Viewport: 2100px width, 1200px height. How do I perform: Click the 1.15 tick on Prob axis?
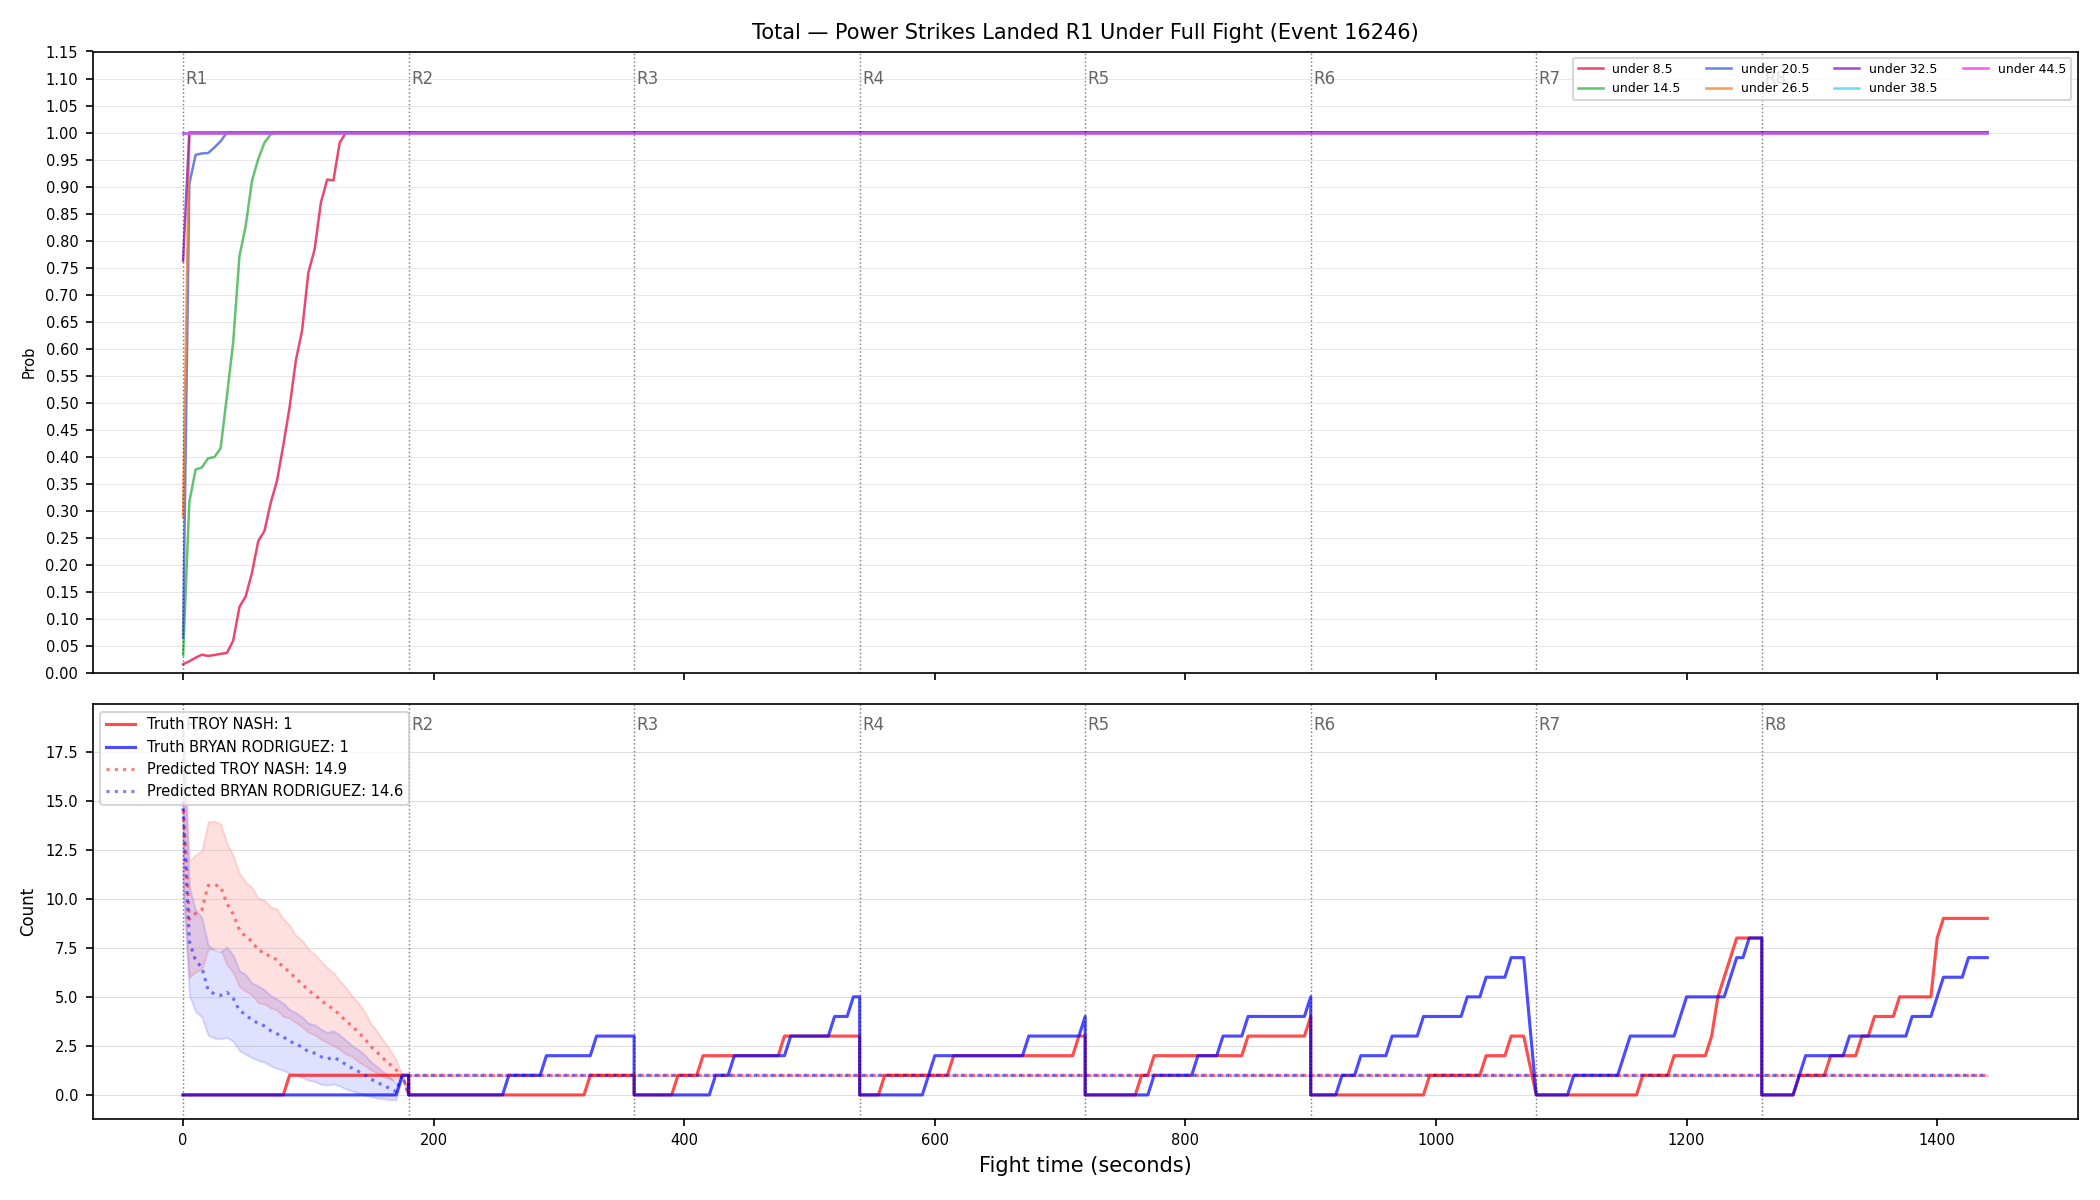point(62,52)
